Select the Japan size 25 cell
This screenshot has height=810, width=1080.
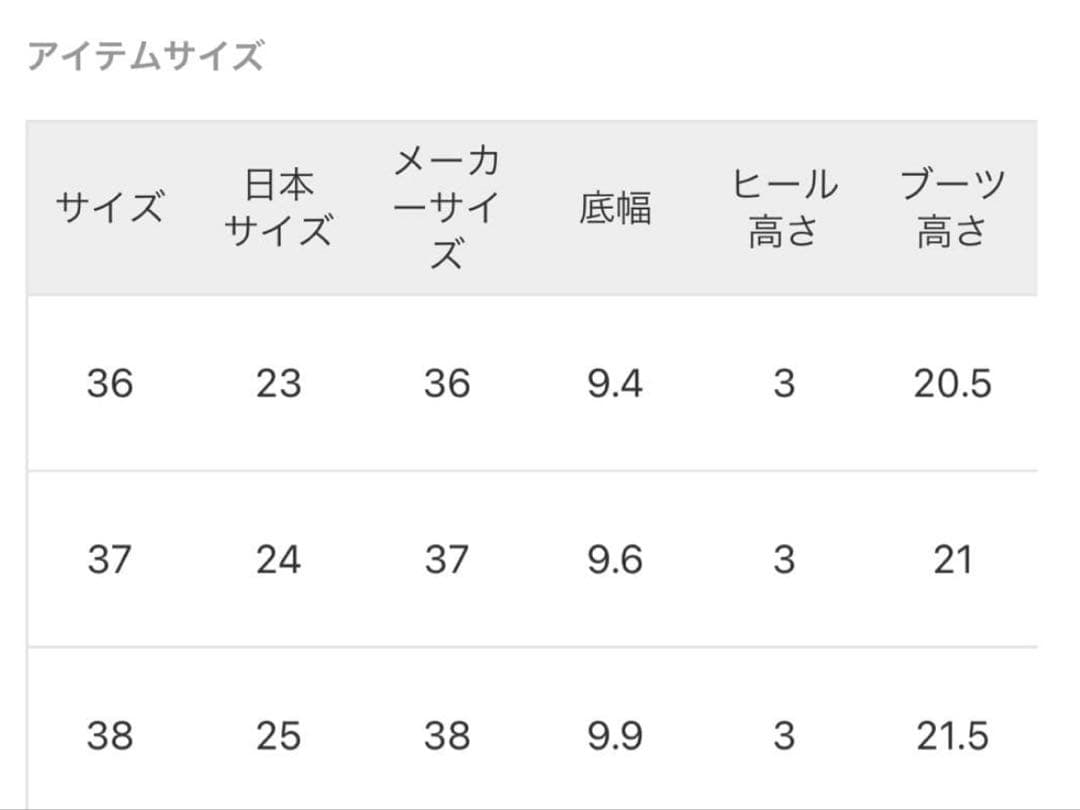[x=277, y=736]
